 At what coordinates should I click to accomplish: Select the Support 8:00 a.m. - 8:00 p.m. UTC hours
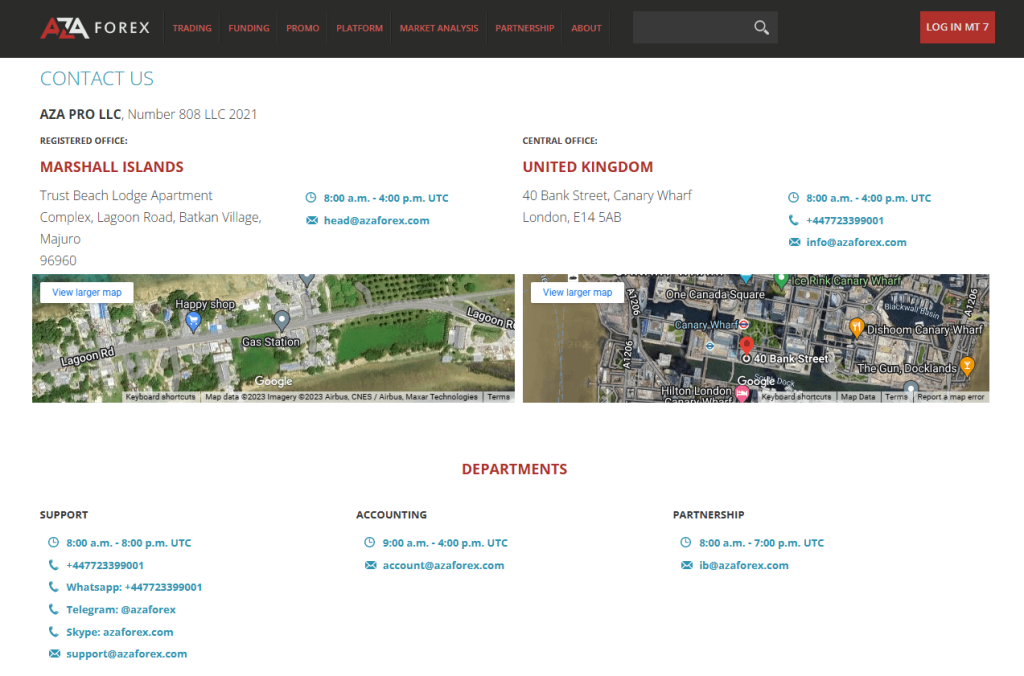pyautogui.click(x=129, y=542)
